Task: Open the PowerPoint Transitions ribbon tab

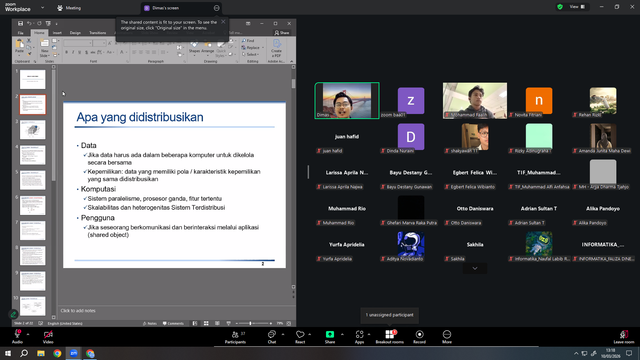Action: [98, 33]
